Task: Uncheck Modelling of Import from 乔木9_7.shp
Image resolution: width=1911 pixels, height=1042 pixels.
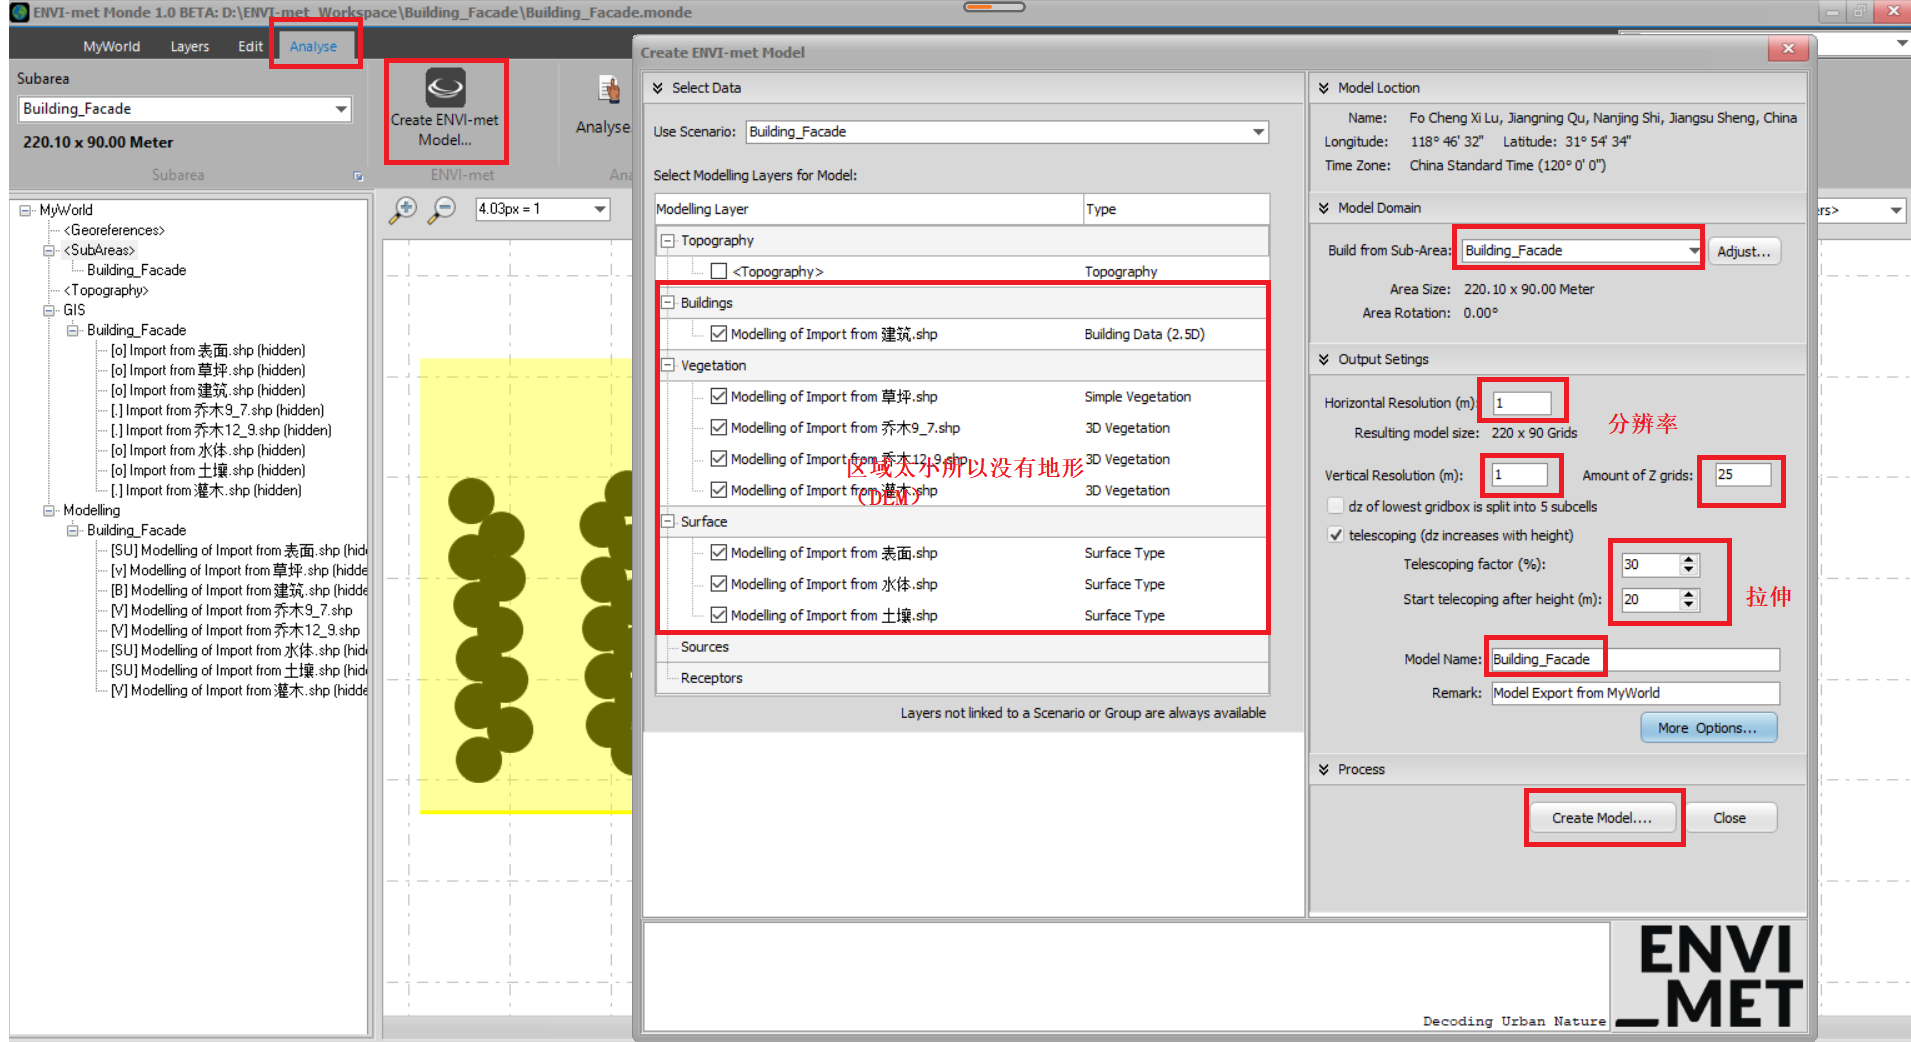Action: click(719, 427)
